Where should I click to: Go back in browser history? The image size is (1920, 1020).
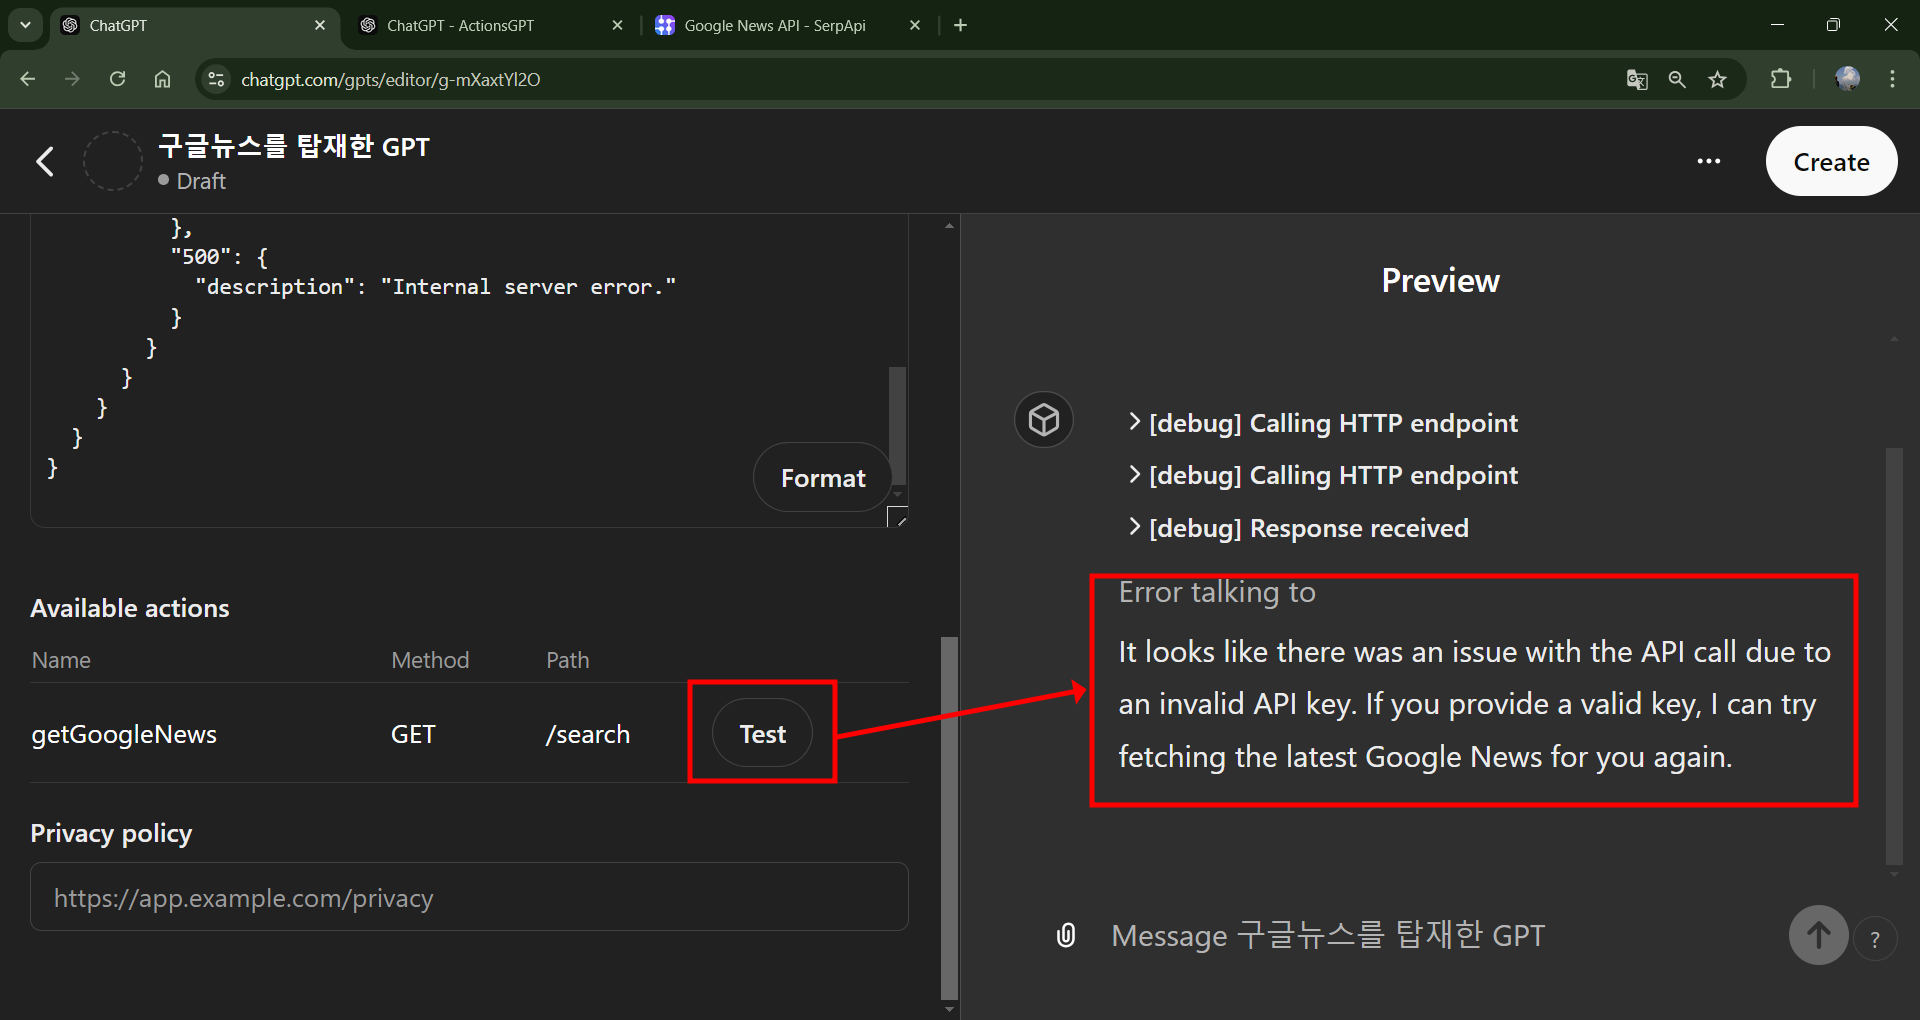[27, 79]
